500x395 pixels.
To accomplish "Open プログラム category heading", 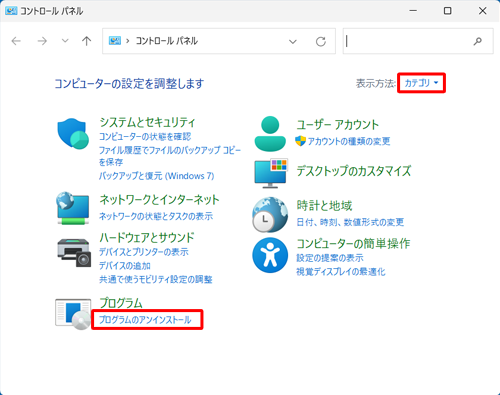I will [x=121, y=303].
